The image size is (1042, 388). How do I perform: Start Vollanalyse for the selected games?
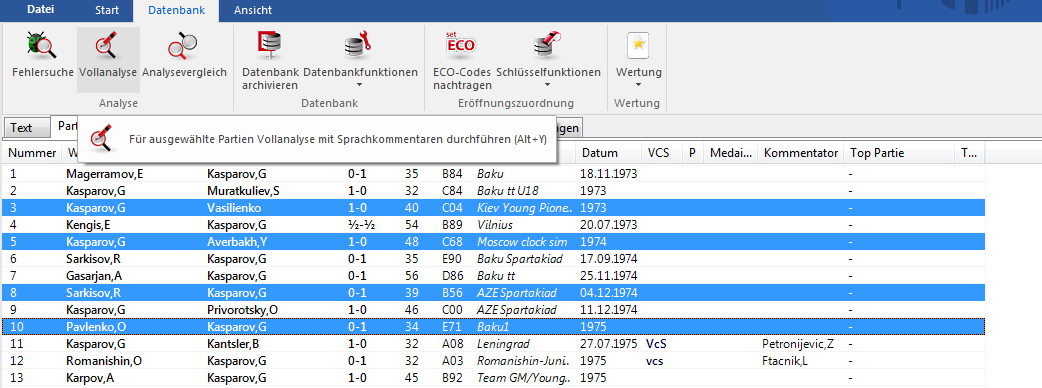(108, 47)
